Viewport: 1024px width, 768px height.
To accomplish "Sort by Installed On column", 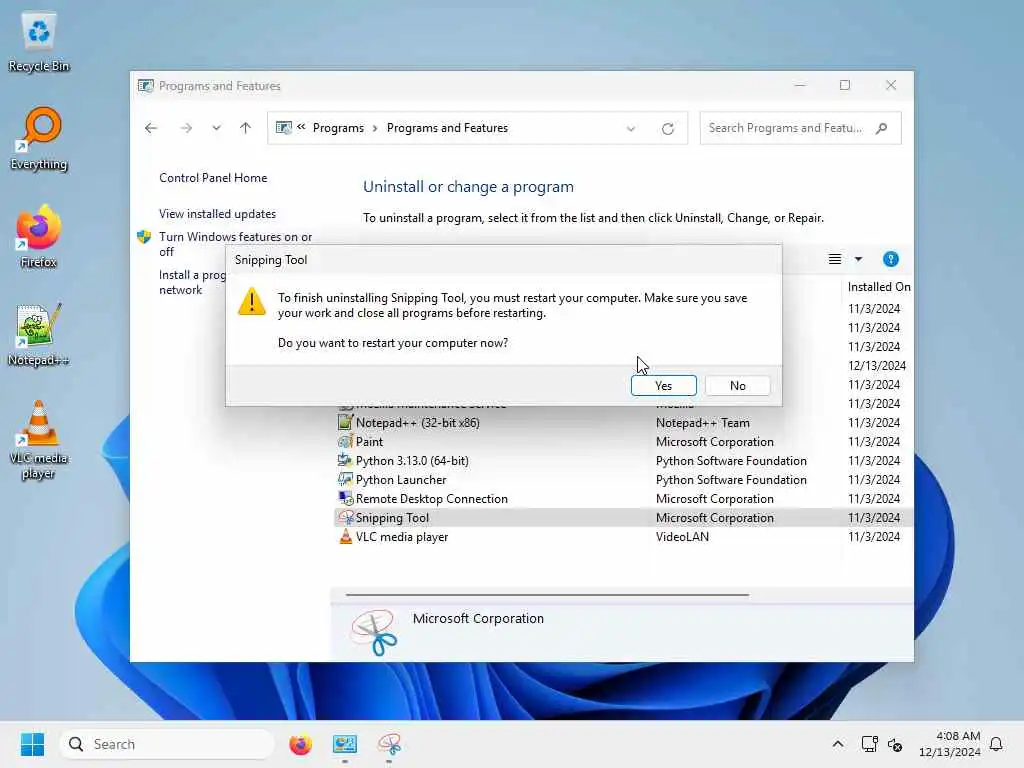I will pyautogui.click(x=878, y=287).
